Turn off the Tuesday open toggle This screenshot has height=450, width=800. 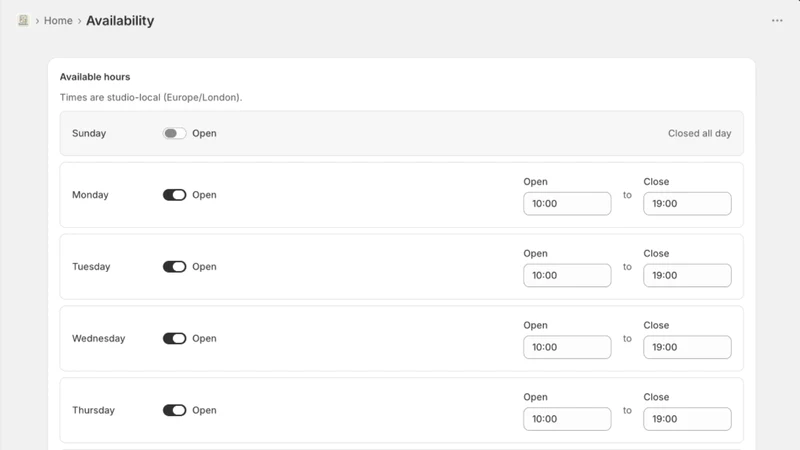(x=174, y=267)
